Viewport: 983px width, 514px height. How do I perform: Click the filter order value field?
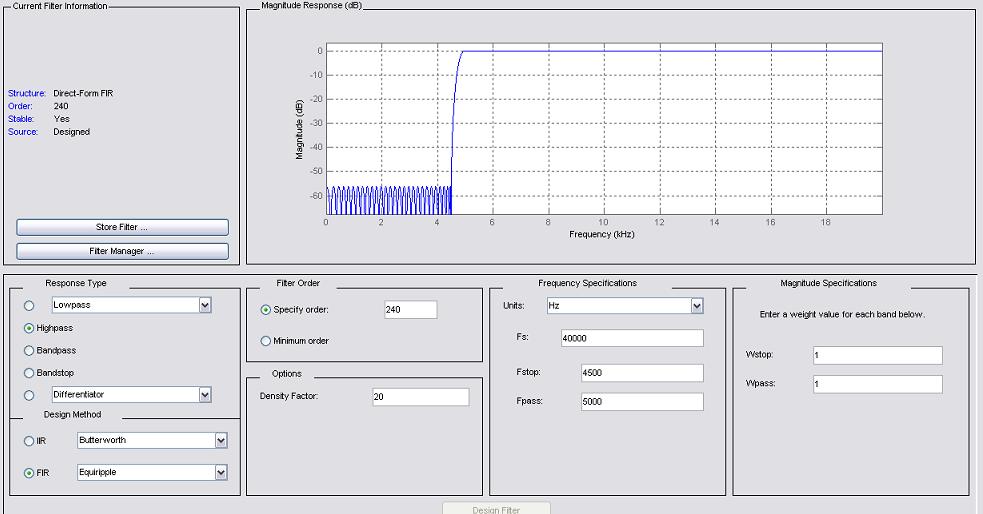(x=410, y=310)
